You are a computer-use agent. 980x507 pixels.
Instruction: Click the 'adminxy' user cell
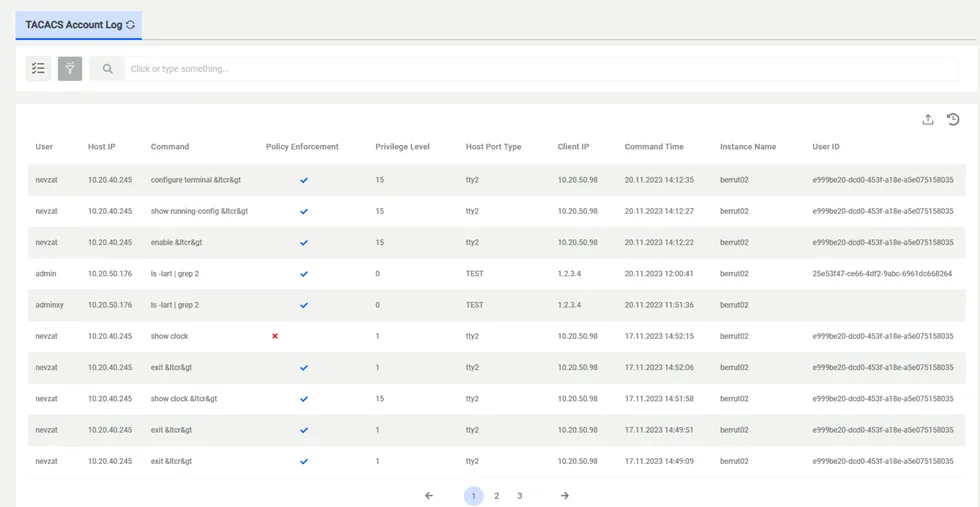click(49, 305)
